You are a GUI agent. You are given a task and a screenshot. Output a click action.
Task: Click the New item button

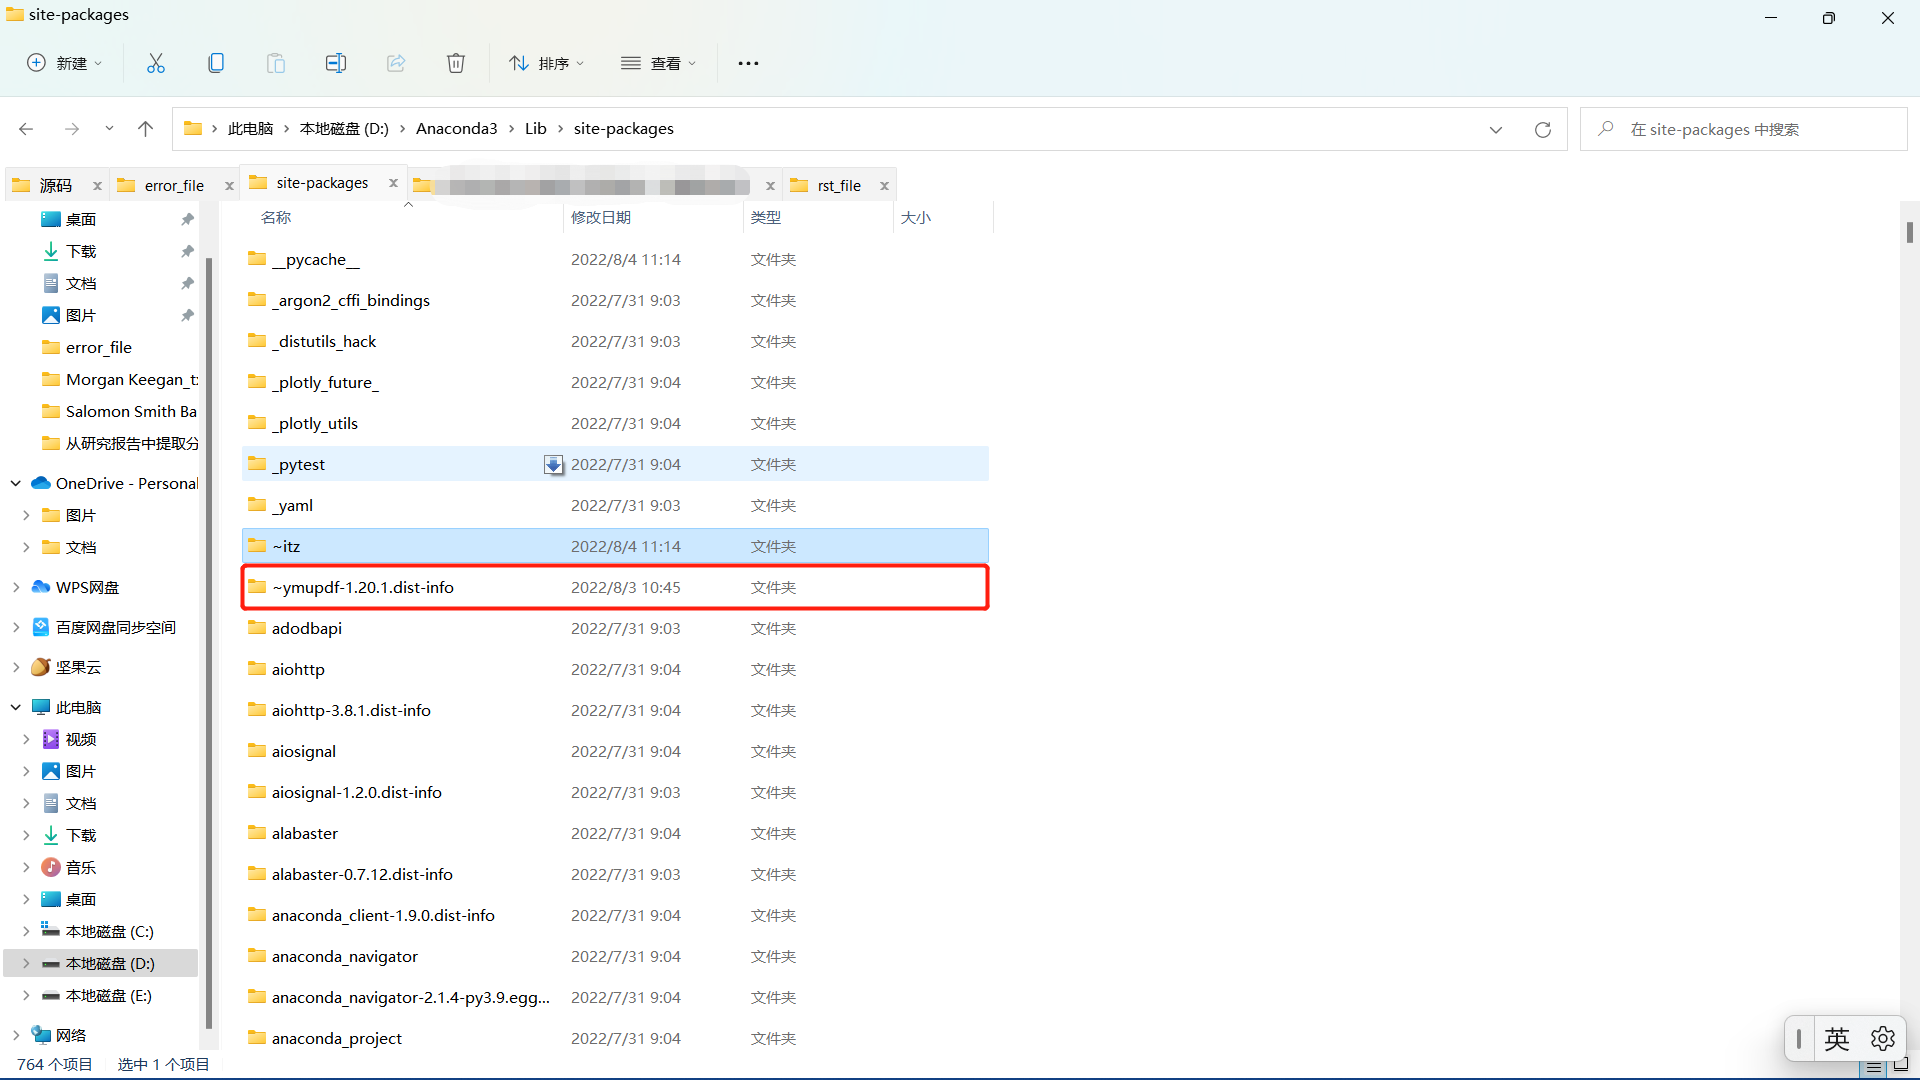click(x=64, y=63)
